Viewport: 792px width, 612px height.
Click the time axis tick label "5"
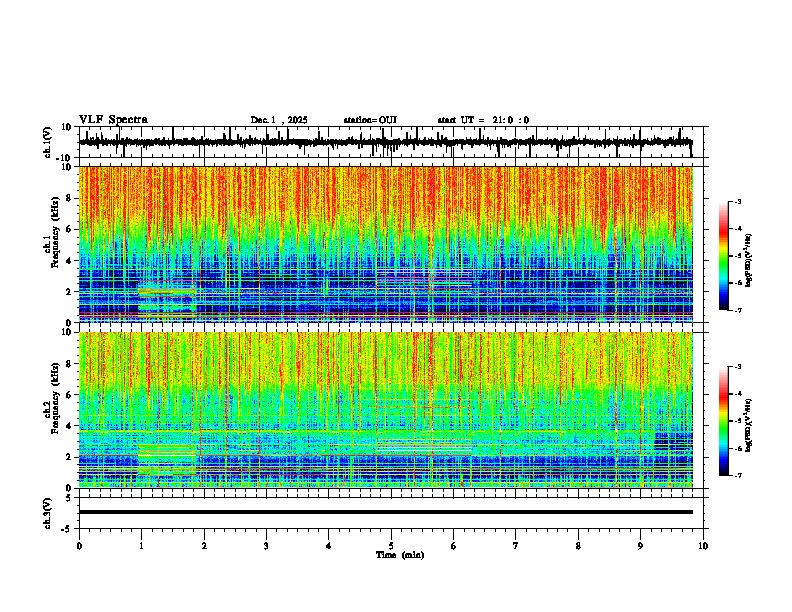tap(391, 546)
